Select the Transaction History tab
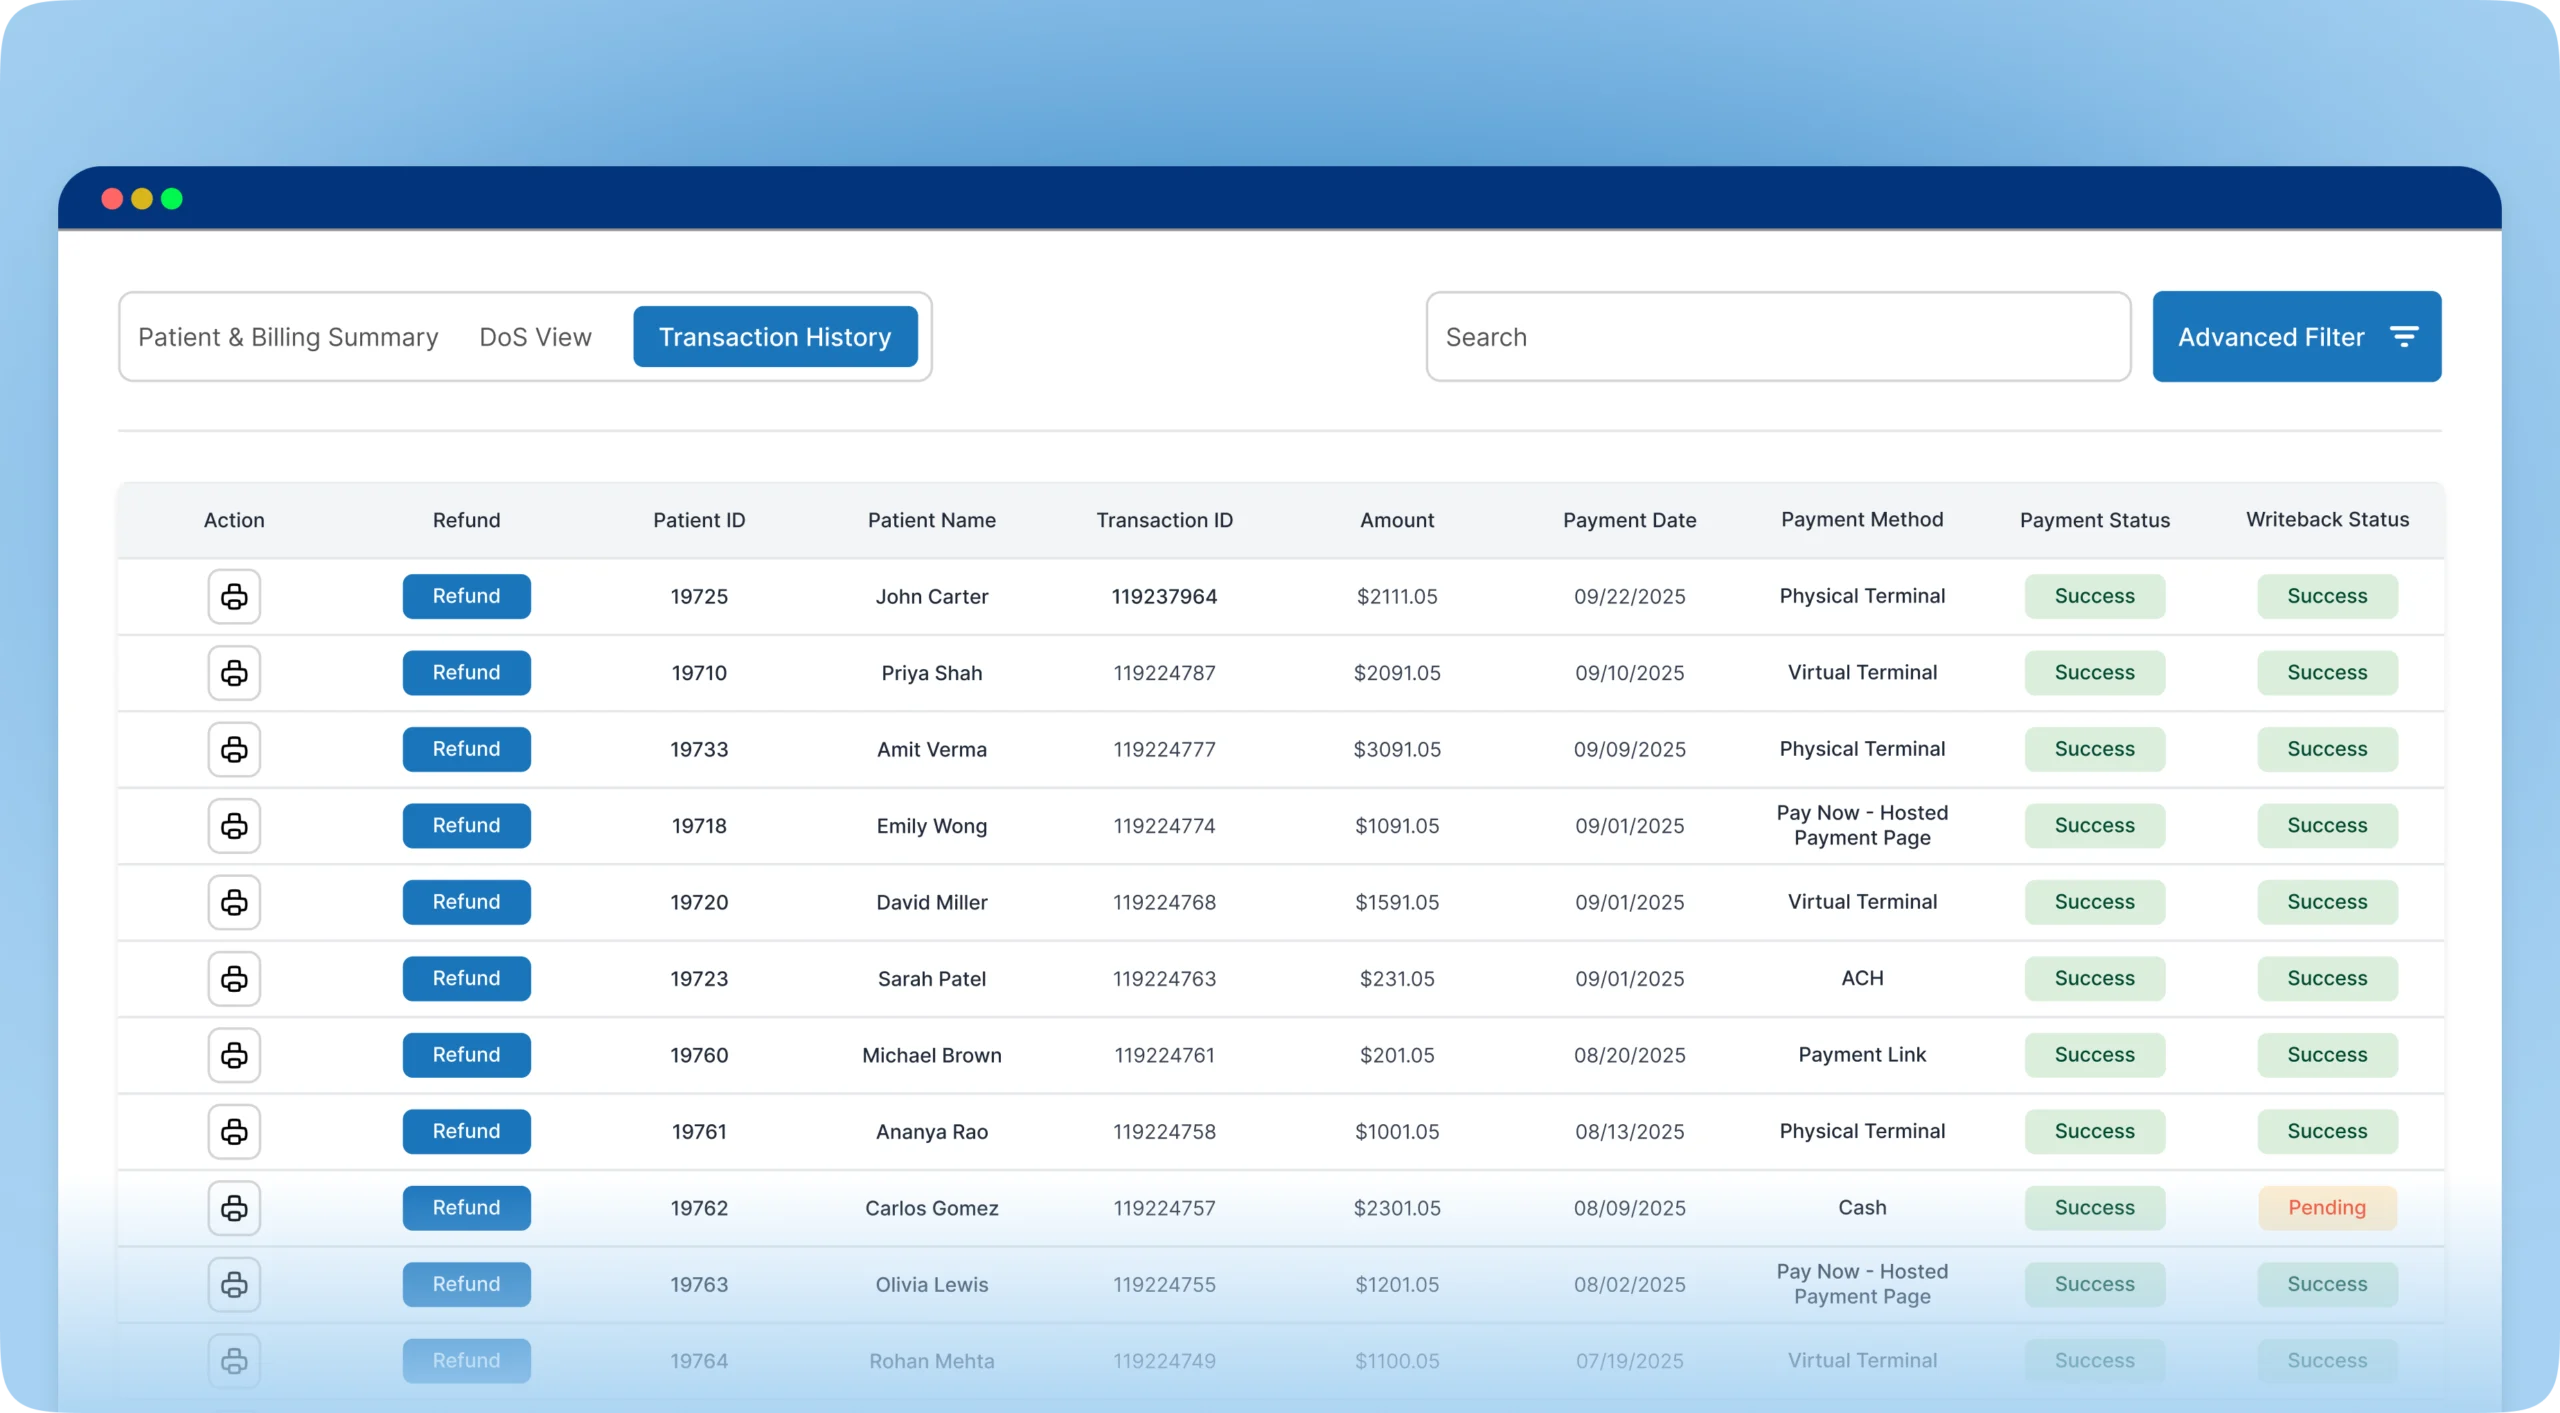2560x1413 pixels. coord(775,337)
